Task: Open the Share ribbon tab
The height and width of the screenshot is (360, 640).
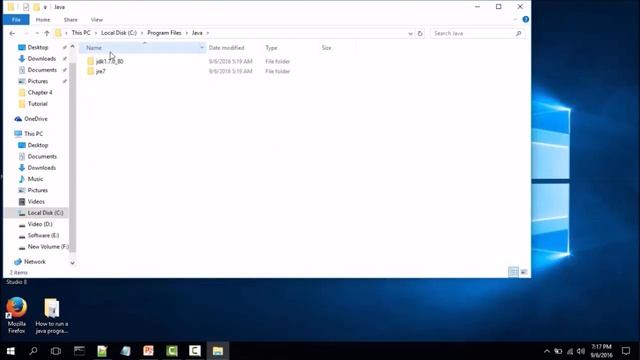Action: click(70, 20)
